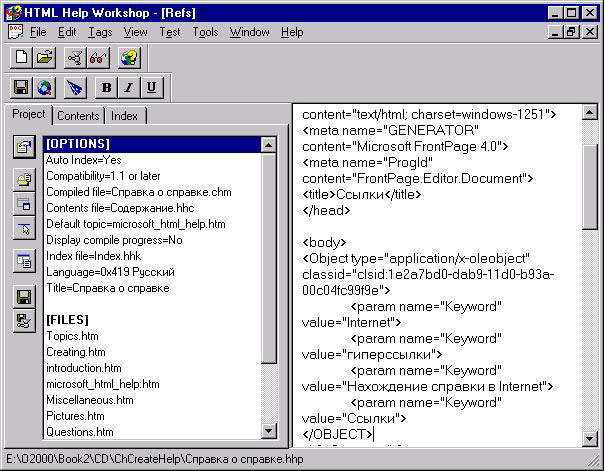The image size is (606, 471).
Task: Click the Add/Modify window definitions sidebar icon
Action: point(24,203)
